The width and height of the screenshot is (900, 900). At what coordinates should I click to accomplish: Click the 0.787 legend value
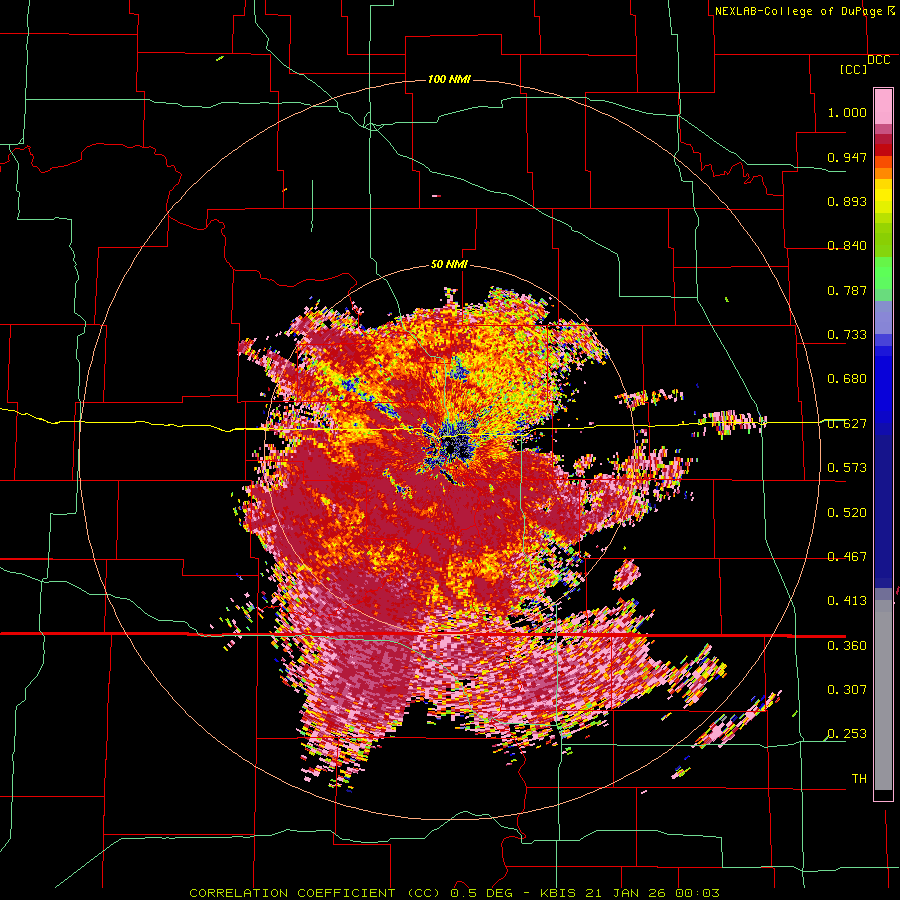tap(847, 290)
